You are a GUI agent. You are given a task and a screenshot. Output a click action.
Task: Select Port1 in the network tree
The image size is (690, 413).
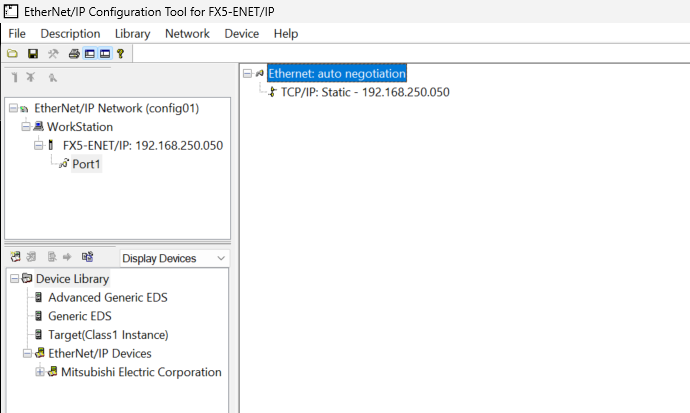point(86,164)
